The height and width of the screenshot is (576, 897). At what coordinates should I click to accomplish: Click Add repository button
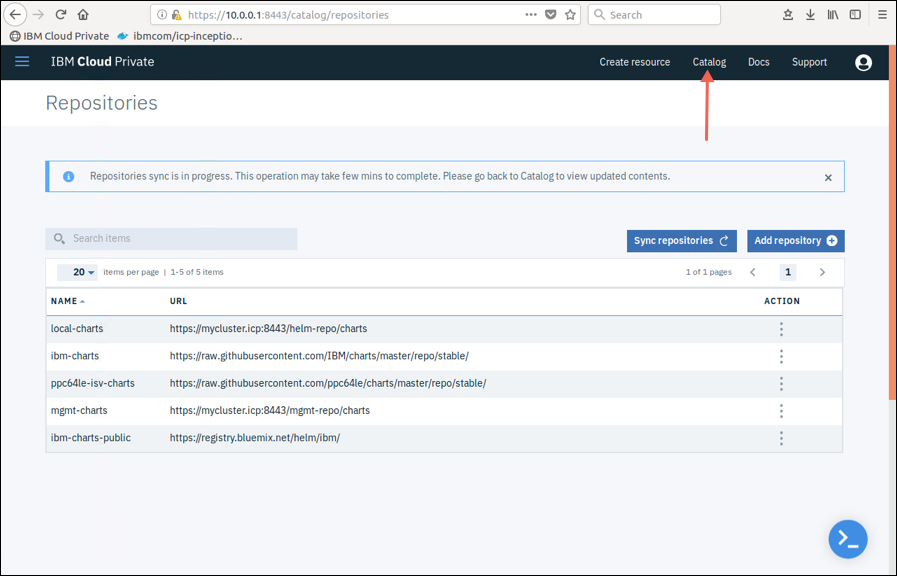pos(795,241)
